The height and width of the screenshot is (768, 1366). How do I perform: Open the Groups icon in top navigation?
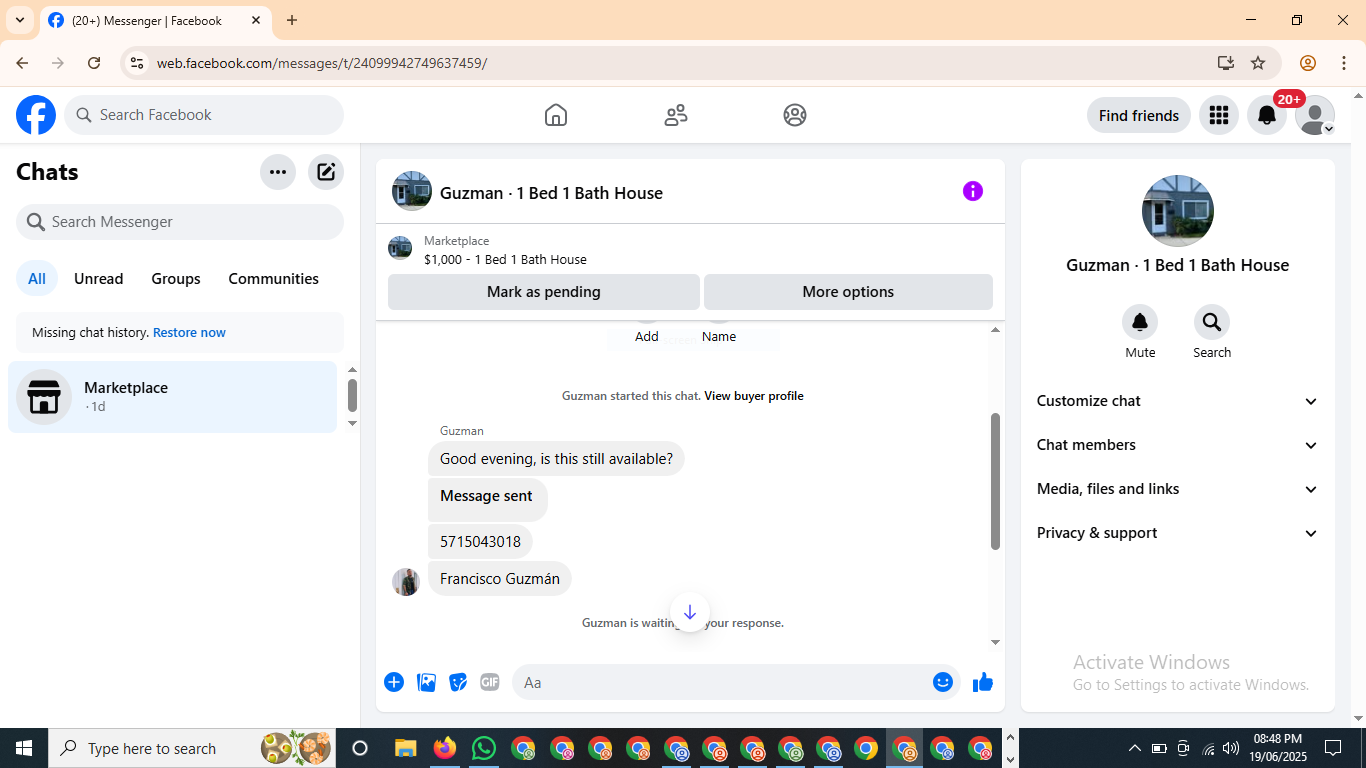[x=795, y=115]
